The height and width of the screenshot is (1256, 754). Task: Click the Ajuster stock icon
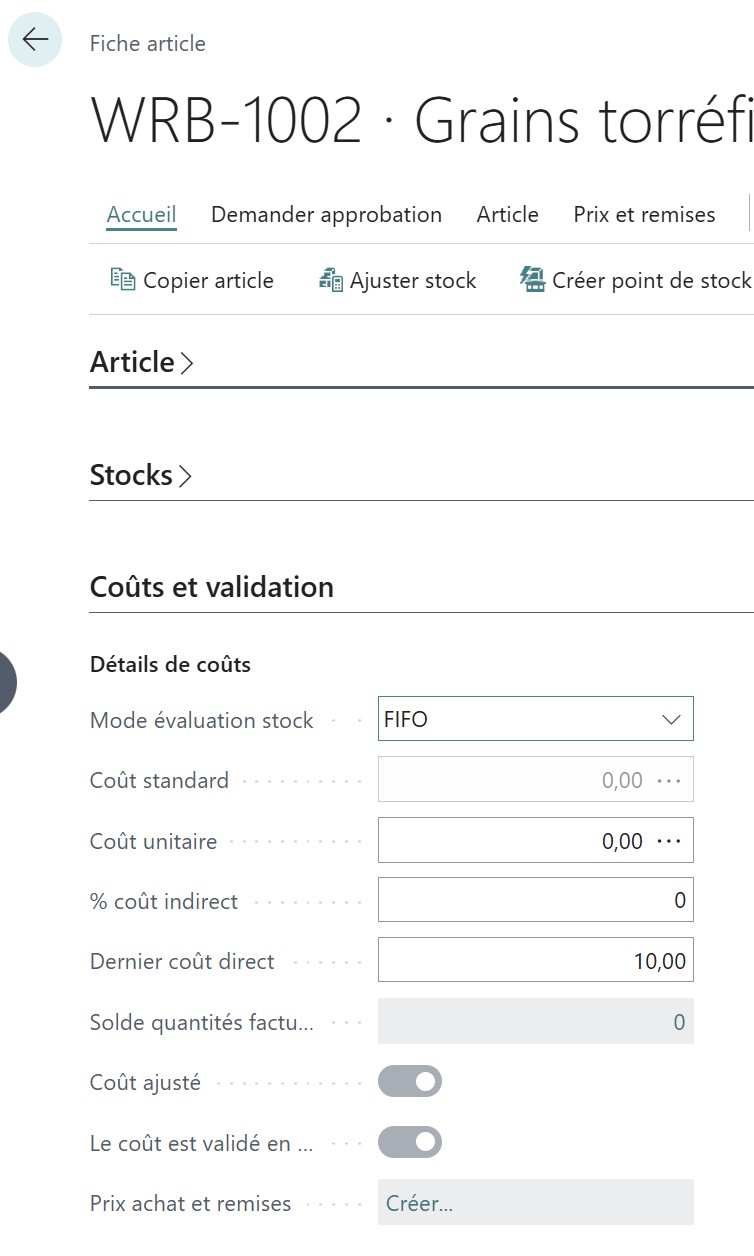330,280
